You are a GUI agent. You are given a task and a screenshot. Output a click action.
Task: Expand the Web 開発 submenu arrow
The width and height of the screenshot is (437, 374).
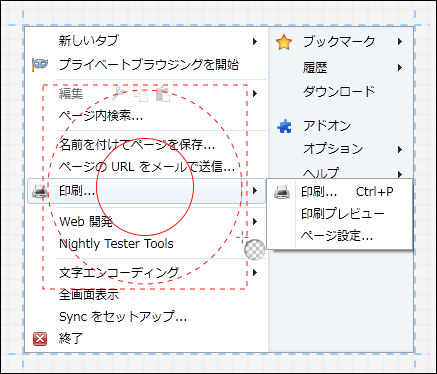coord(255,221)
